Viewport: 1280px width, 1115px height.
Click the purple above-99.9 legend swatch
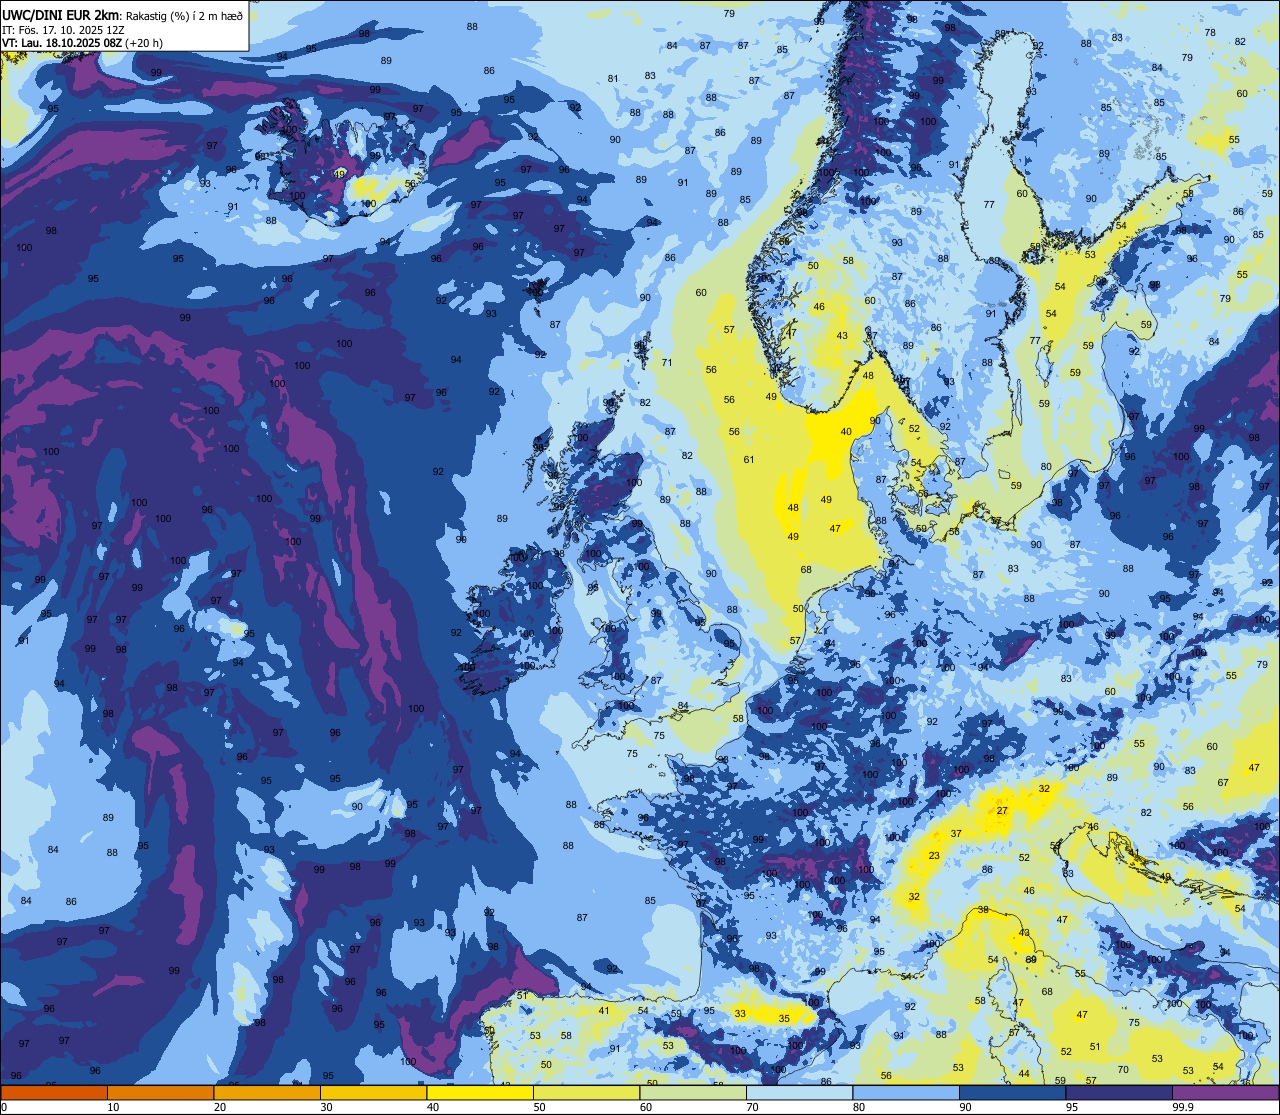tap(1225, 1092)
